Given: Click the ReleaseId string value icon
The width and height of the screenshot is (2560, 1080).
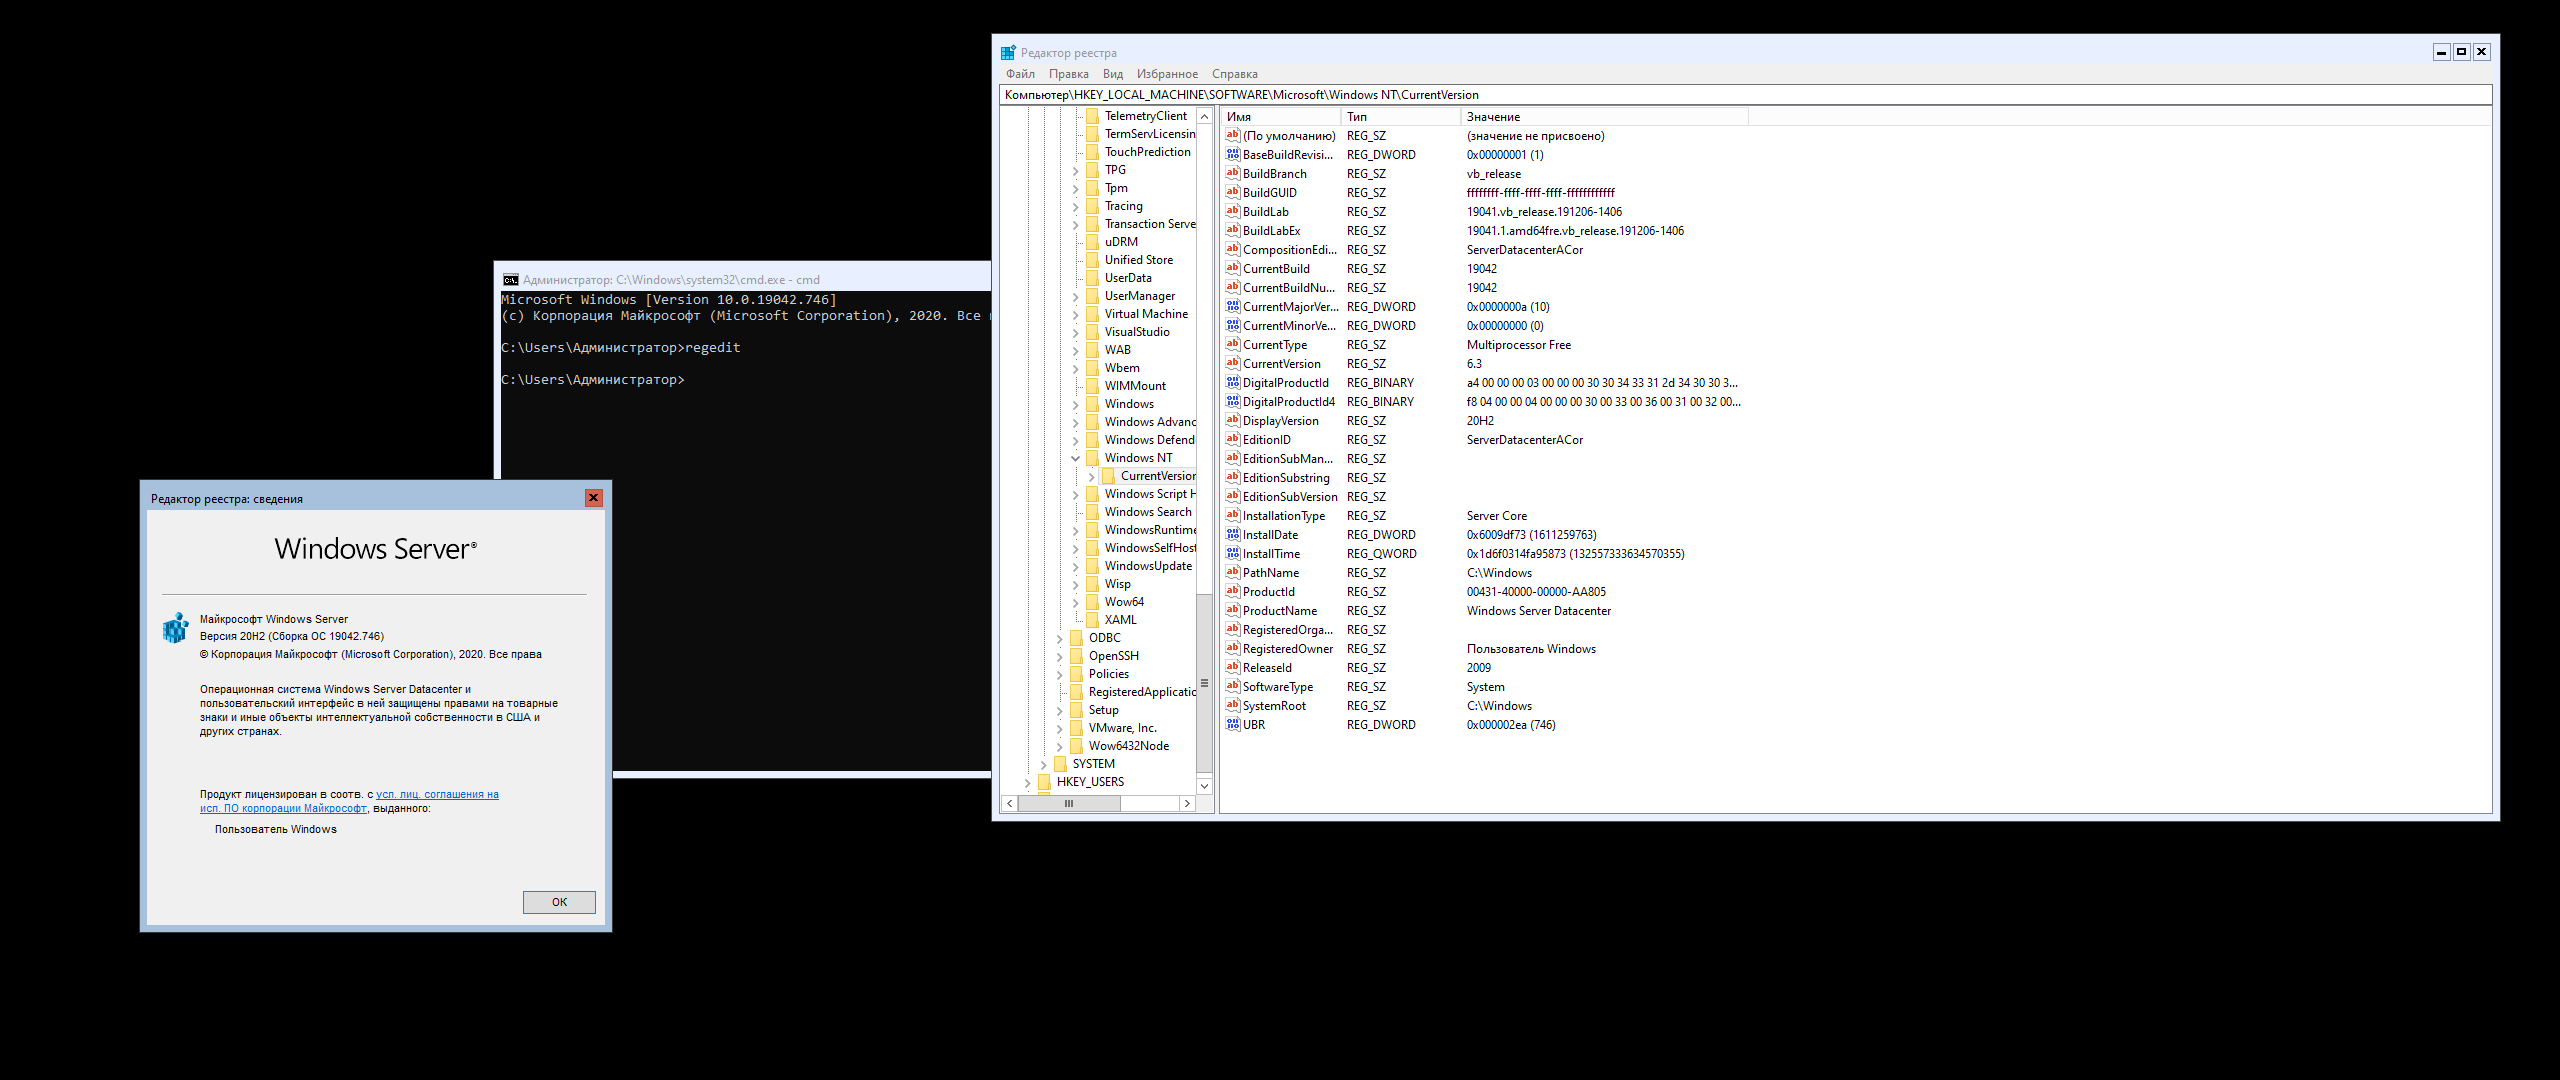Looking at the screenshot, I should pos(1233,668).
